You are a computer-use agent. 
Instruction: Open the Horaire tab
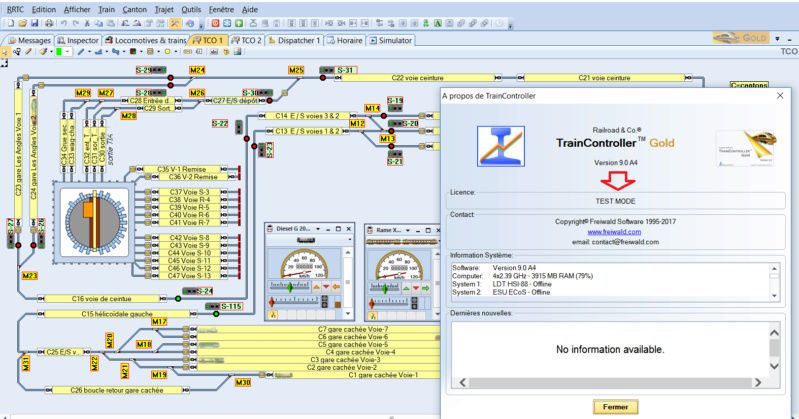pyautogui.click(x=345, y=40)
